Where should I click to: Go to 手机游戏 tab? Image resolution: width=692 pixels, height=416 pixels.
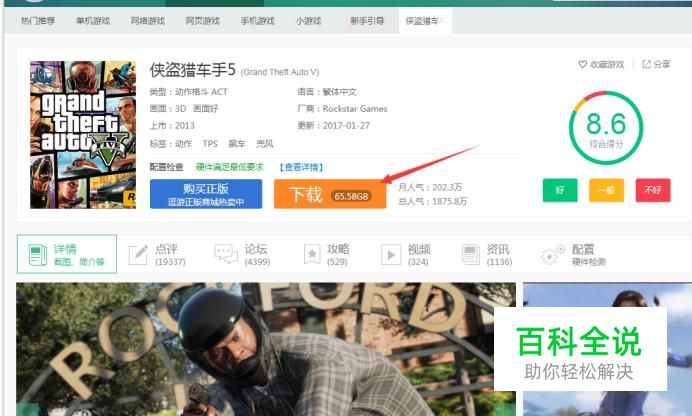tap(257, 21)
